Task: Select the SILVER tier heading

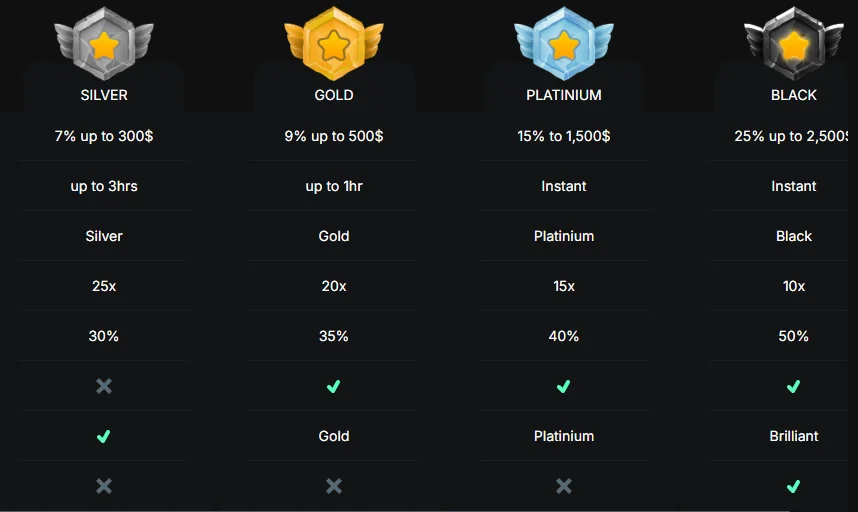Action: tap(104, 95)
